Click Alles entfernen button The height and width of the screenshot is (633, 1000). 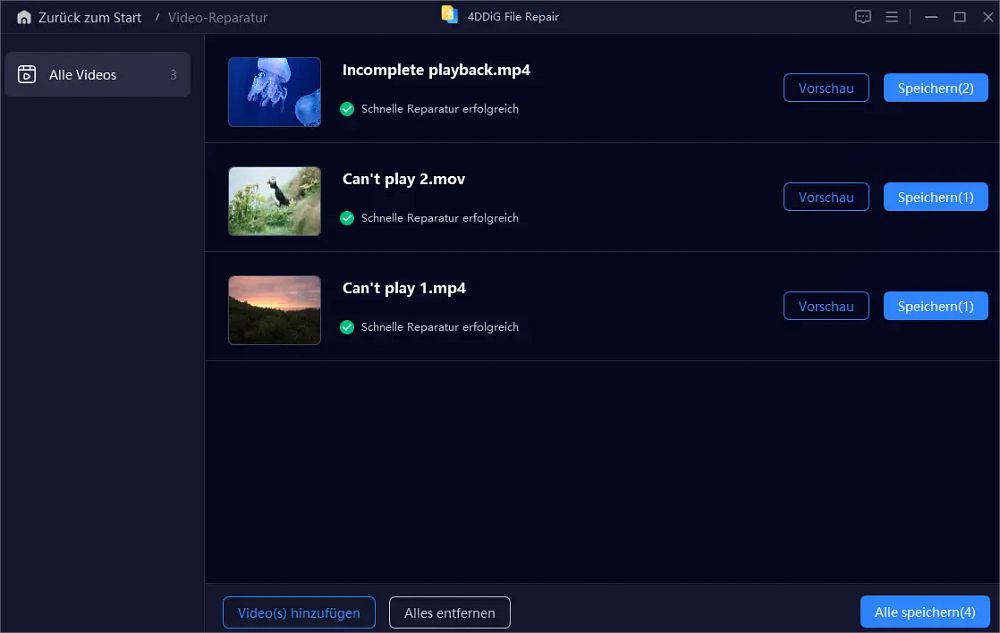pos(450,613)
